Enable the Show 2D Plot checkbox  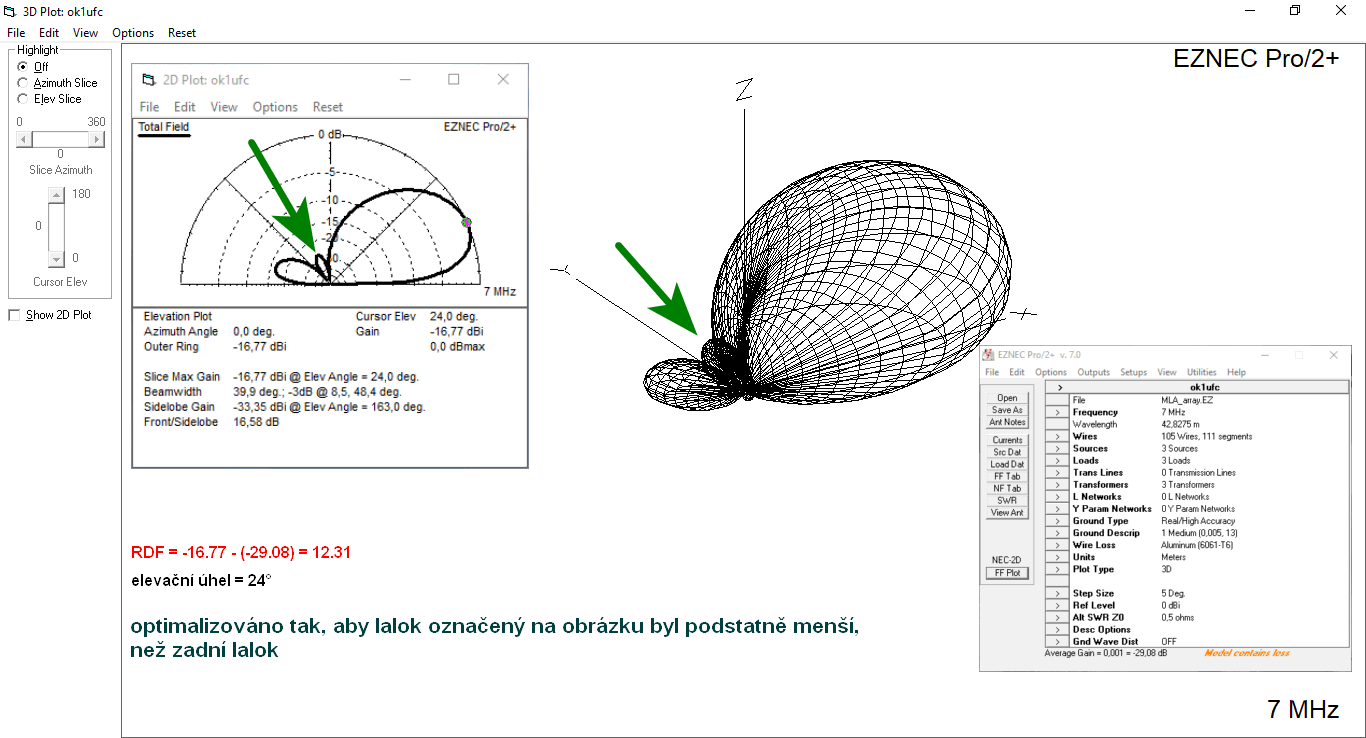(14, 315)
